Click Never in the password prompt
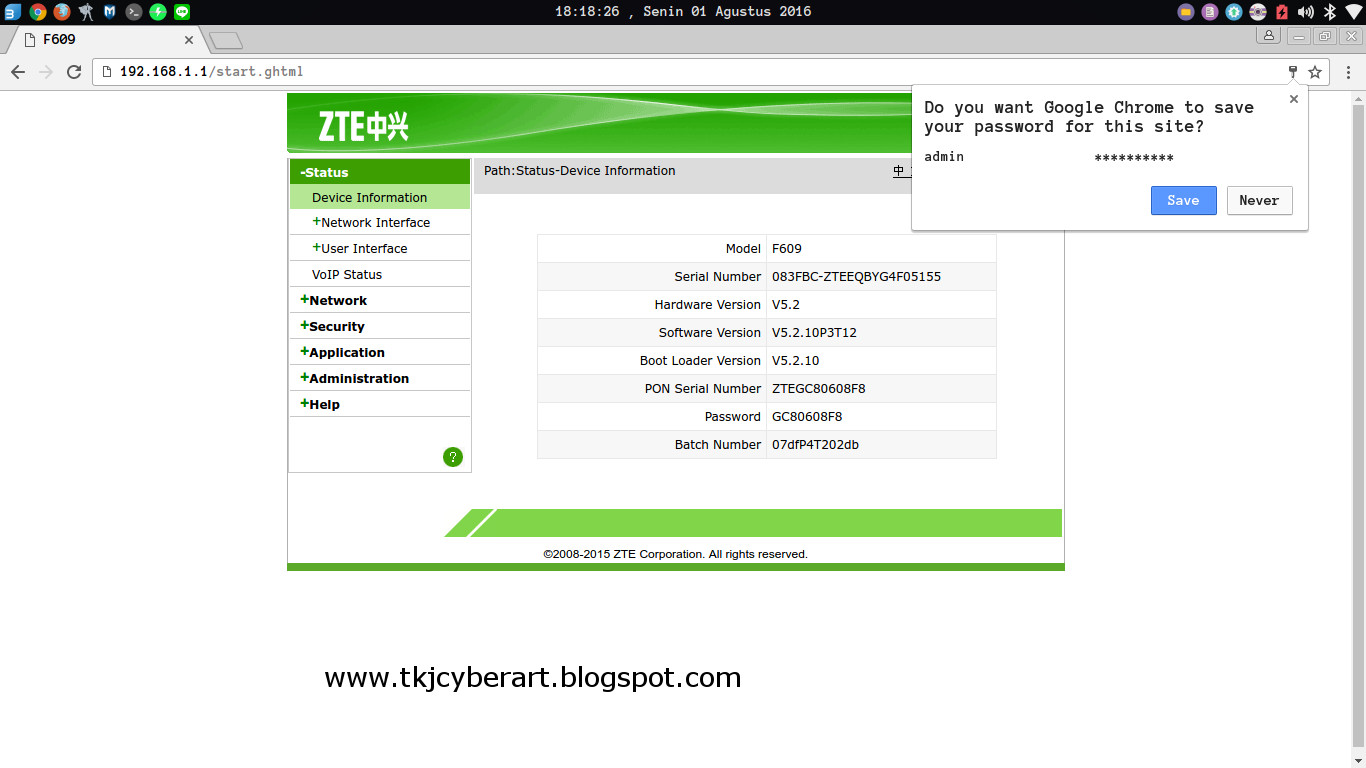Screen dimensions: 1366x768 pos(1259,200)
